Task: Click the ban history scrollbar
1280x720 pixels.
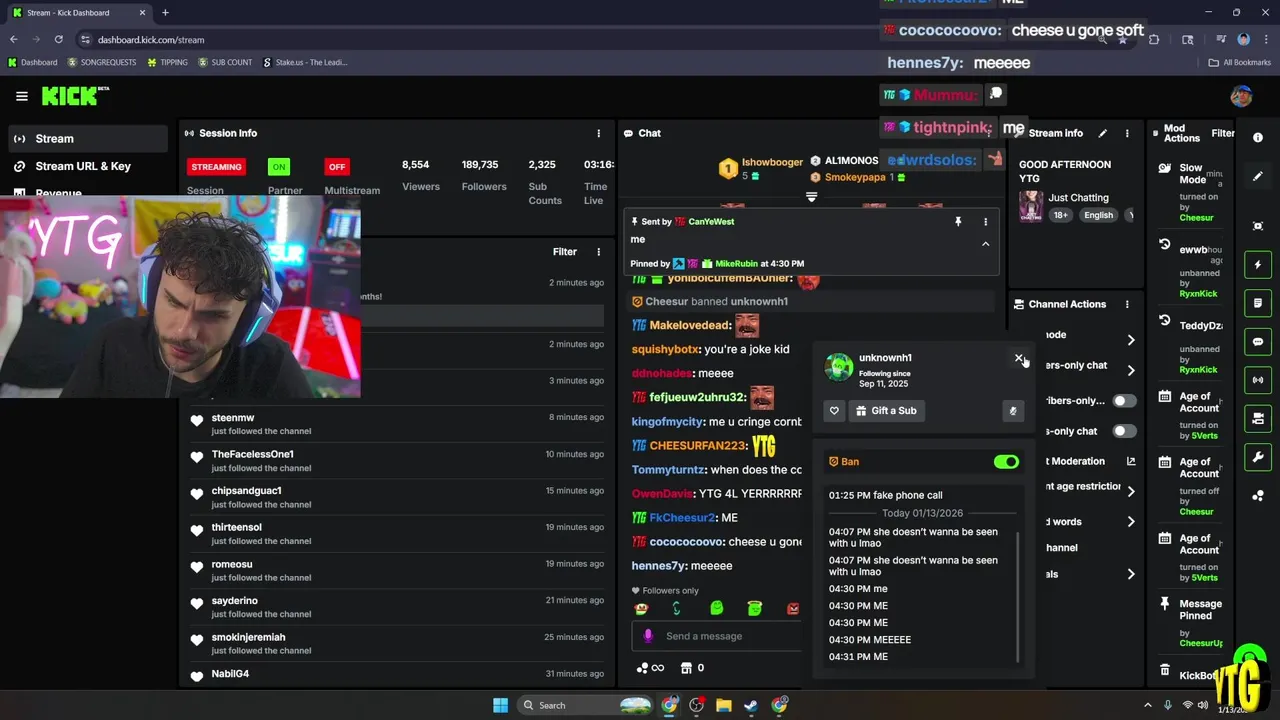Action: [x=1018, y=597]
